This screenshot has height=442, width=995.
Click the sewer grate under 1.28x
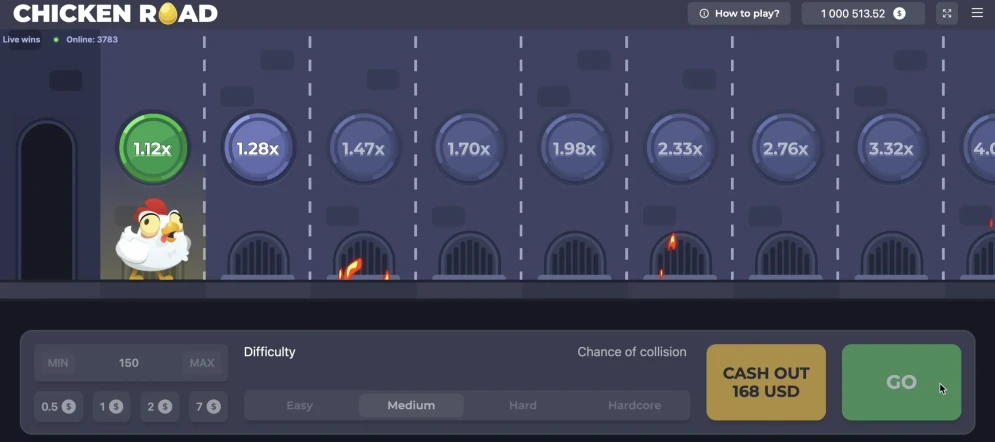click(x=258, y=256)
